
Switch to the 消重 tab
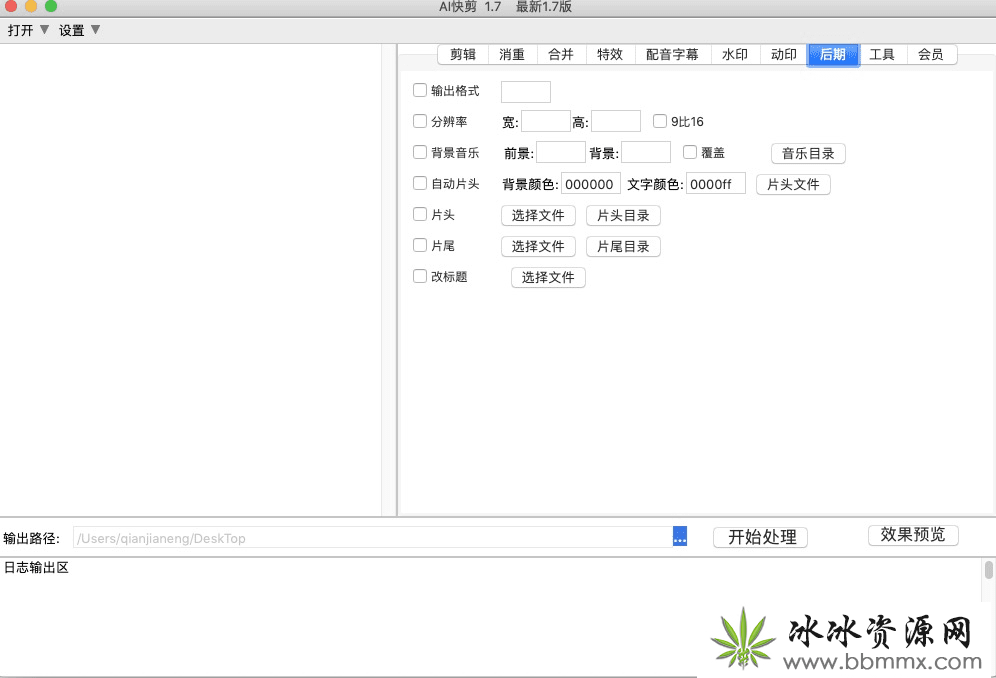click(x=512, y=55)
